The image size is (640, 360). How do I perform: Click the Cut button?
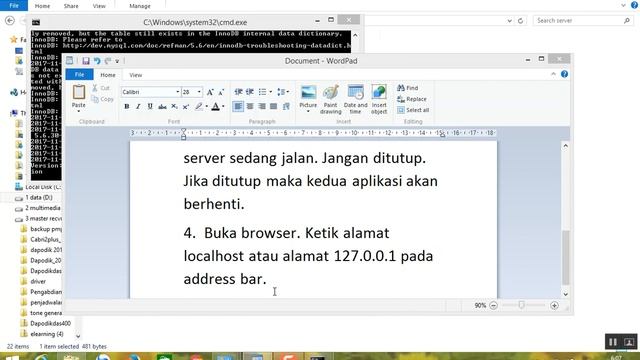tap(101, 88)
